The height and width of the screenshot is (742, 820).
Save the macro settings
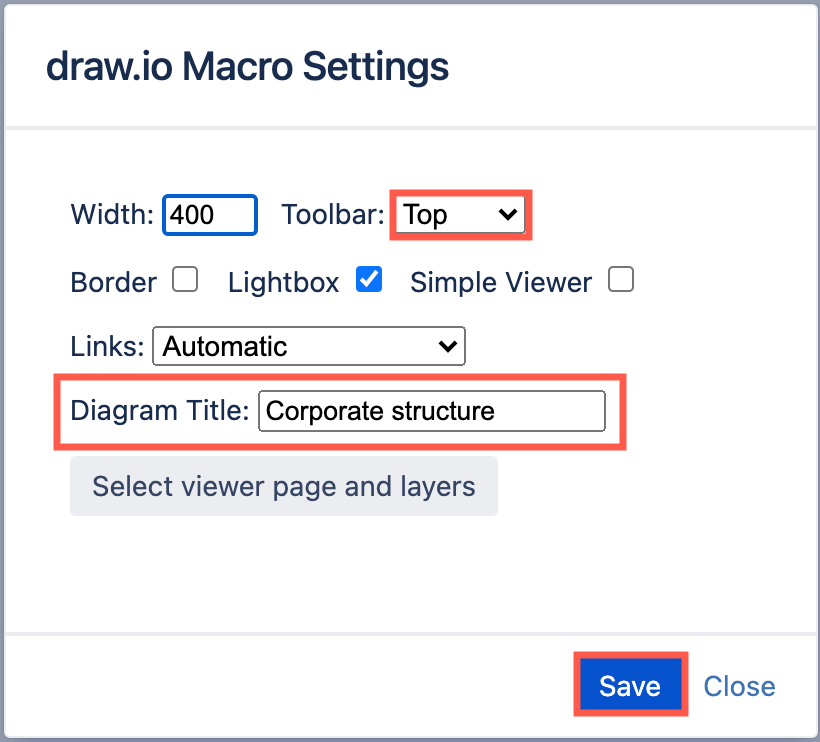tap(630, 686)
